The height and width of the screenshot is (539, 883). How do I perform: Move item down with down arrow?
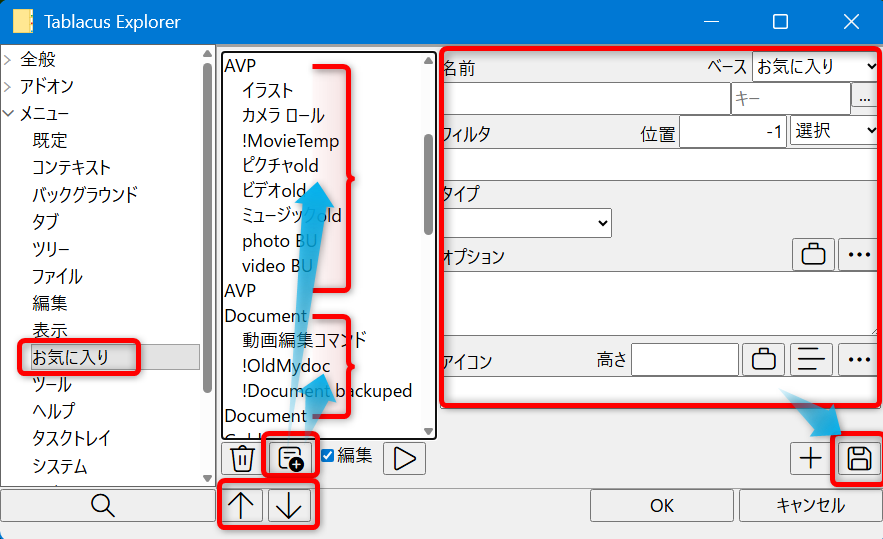(289, 505)
